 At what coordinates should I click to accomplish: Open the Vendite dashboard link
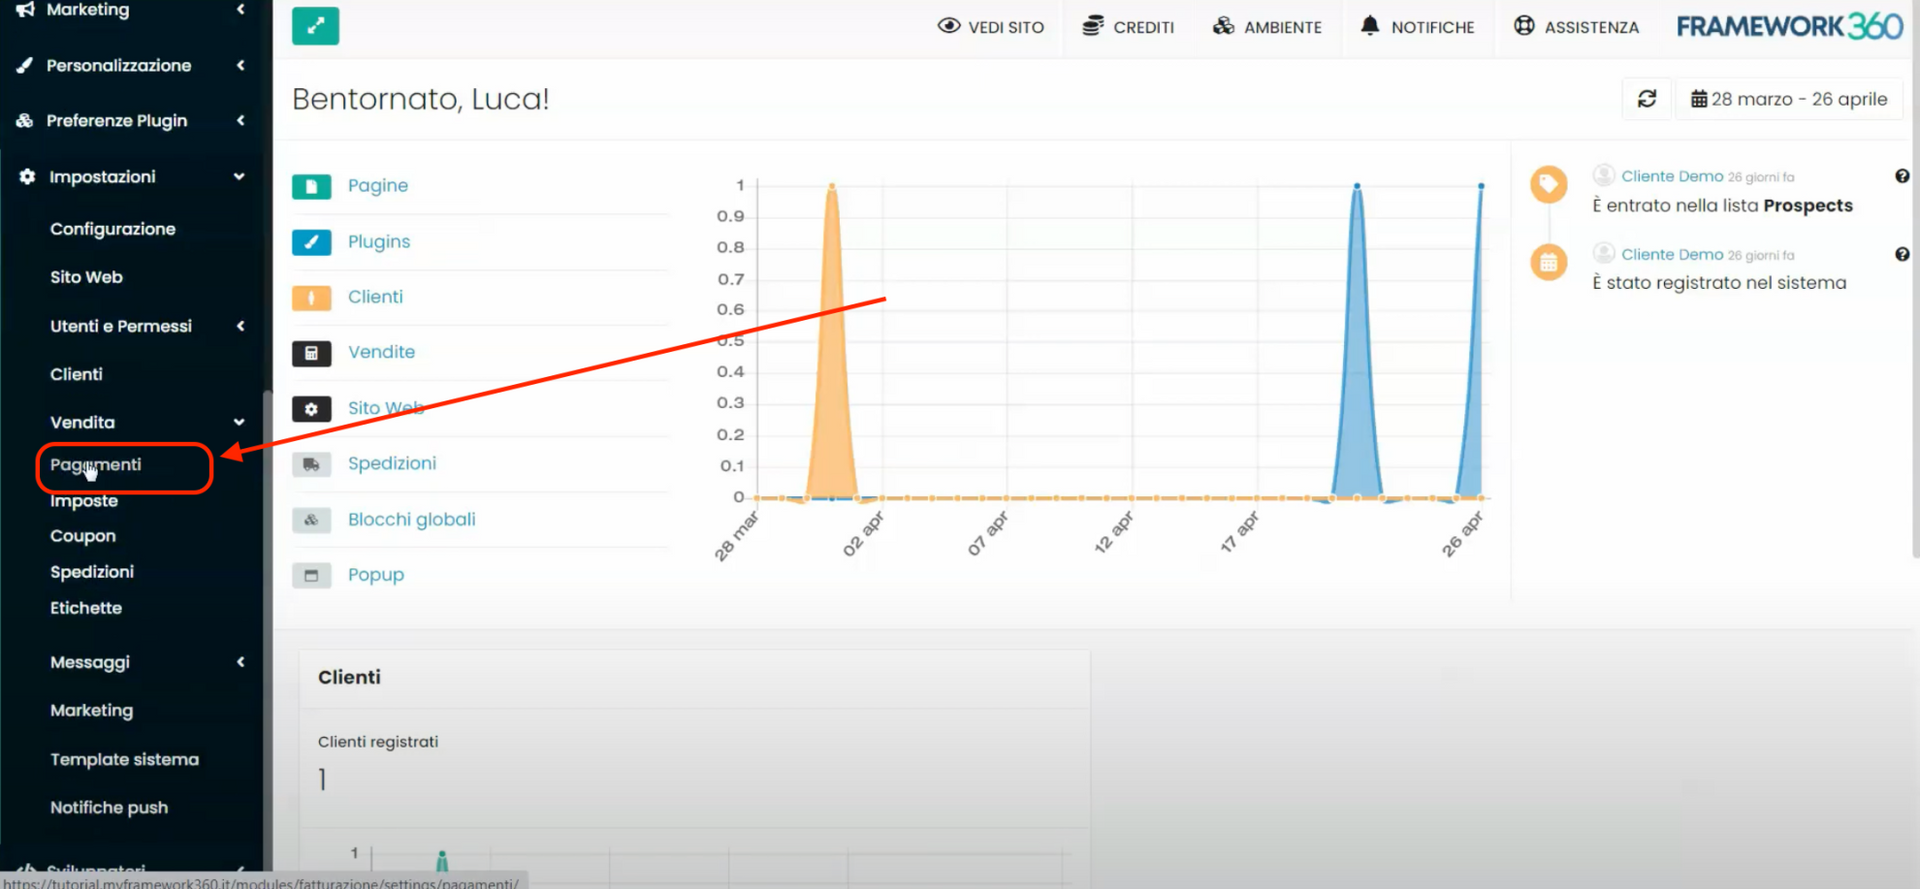tap(381, 352)
